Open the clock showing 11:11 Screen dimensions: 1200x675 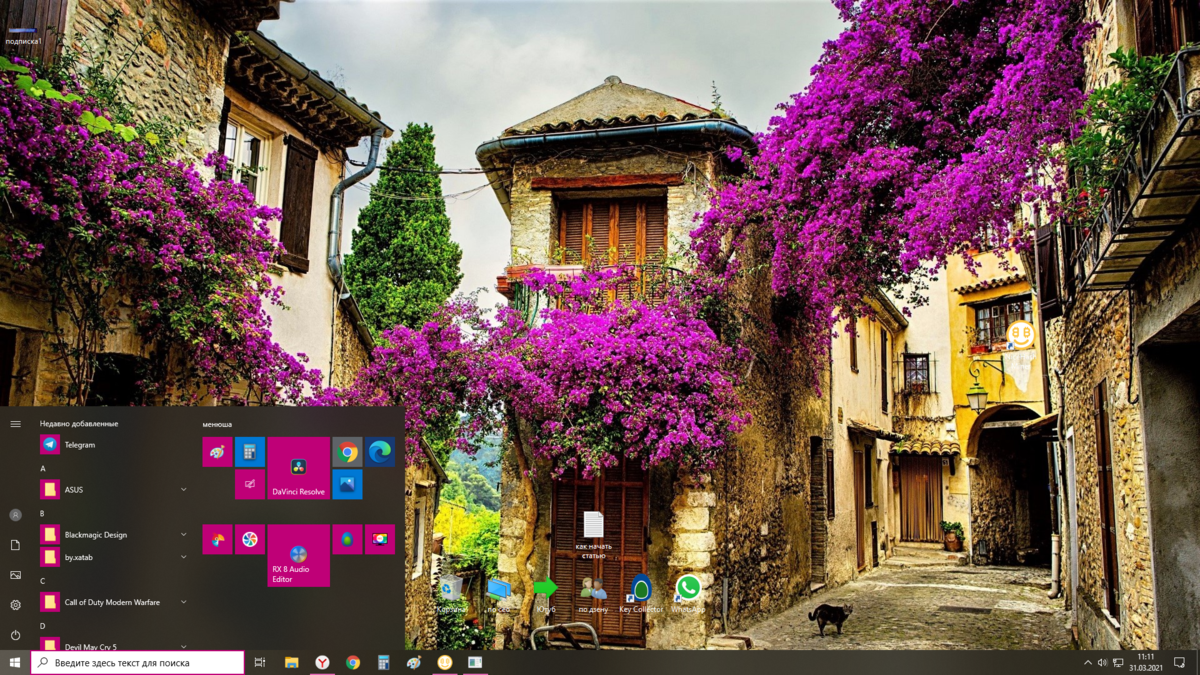pos(1146,662)
